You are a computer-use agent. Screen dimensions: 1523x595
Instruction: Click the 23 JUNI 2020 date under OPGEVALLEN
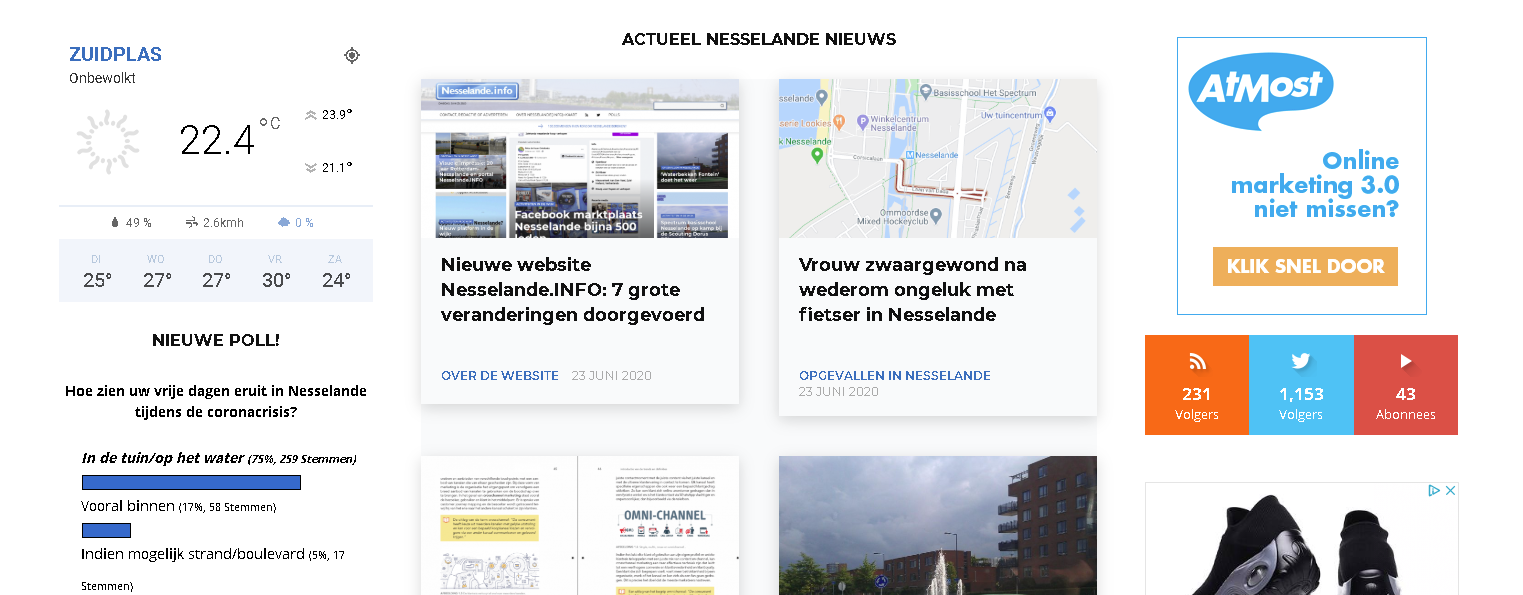[839, 391]
